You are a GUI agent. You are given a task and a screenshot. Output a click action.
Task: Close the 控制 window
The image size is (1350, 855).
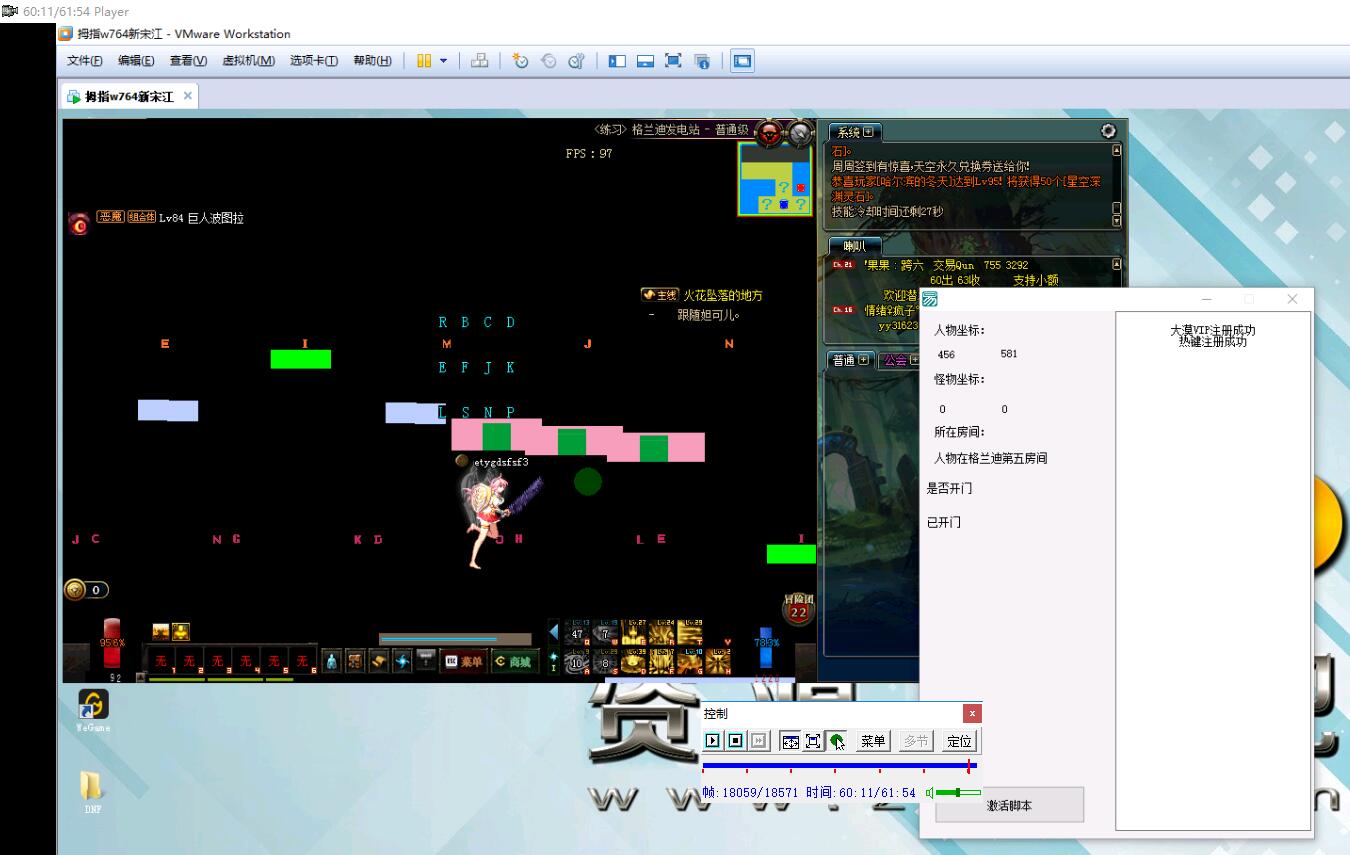(972, 713)
